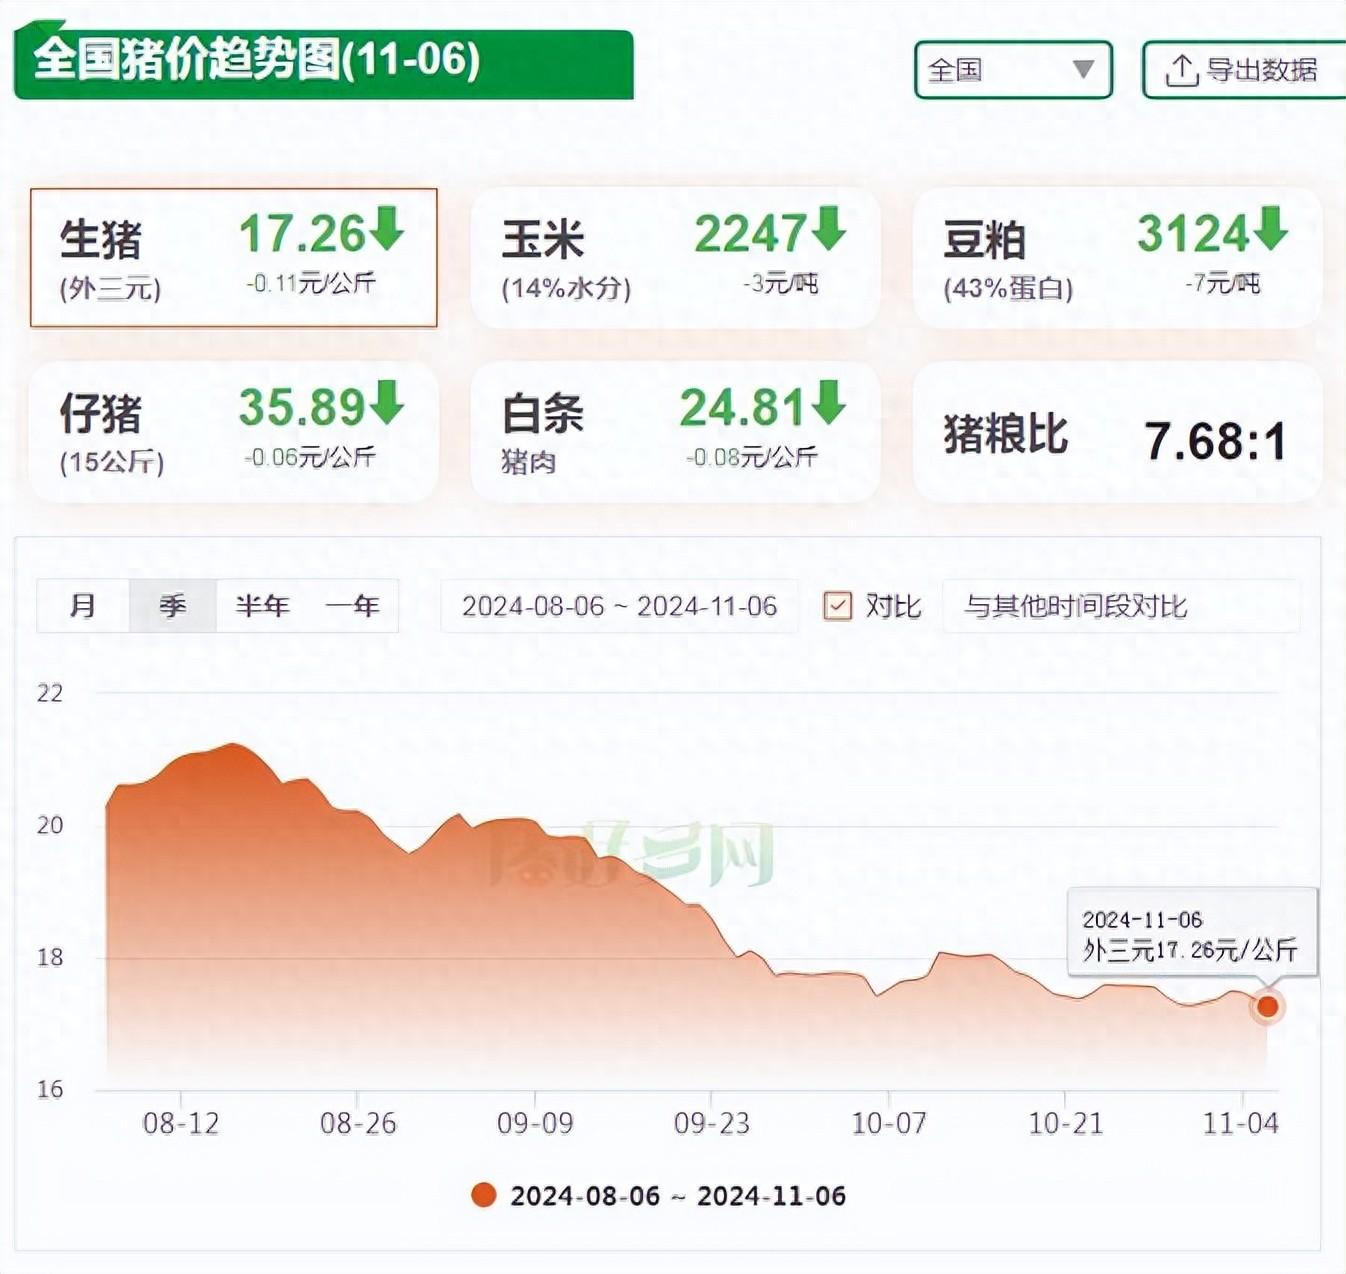Click the 09-09 x-axis date label

tap(535, 1123)
